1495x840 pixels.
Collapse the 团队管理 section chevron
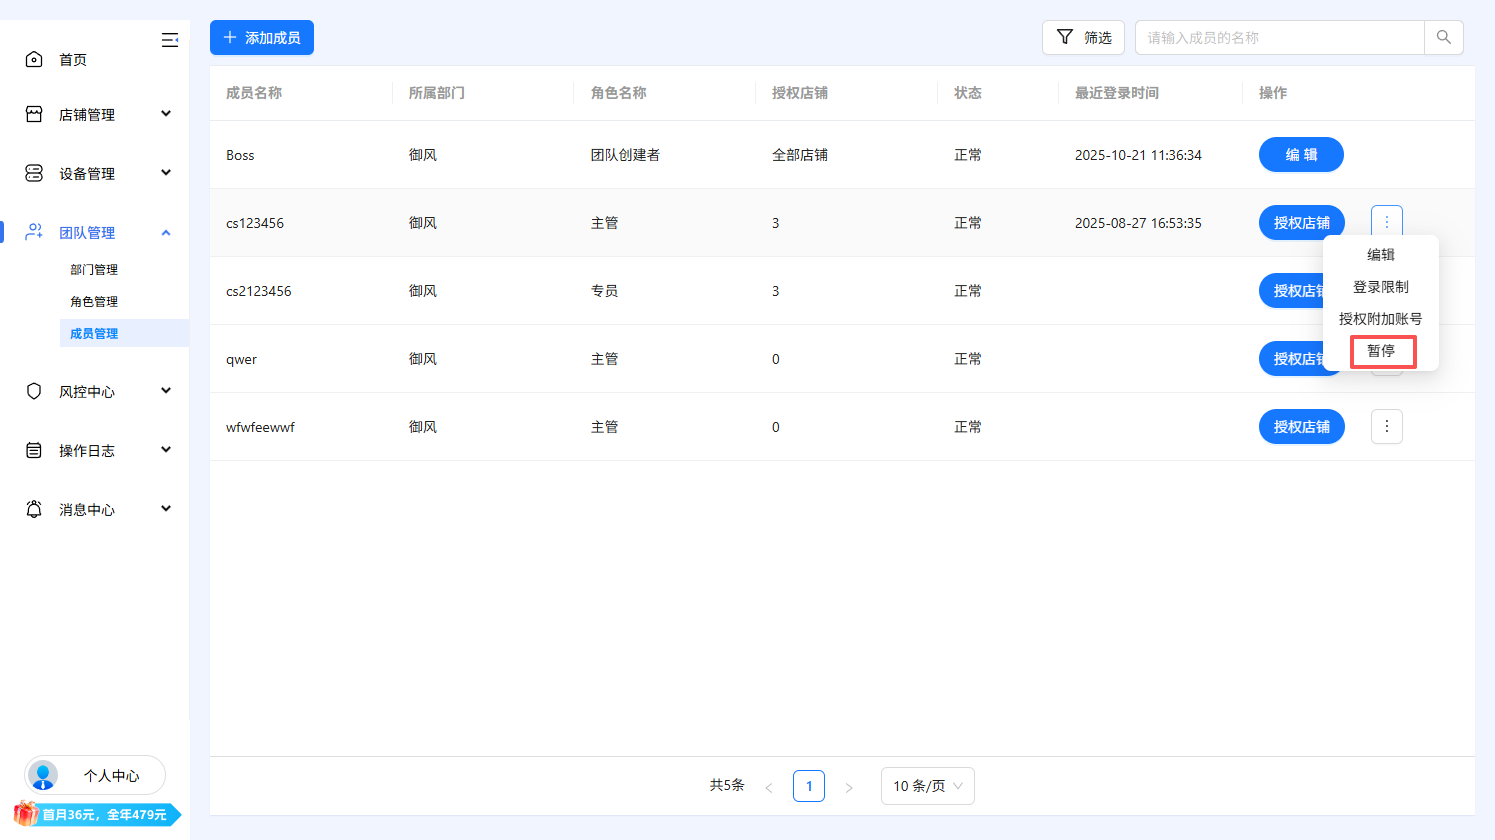(166, 232)
